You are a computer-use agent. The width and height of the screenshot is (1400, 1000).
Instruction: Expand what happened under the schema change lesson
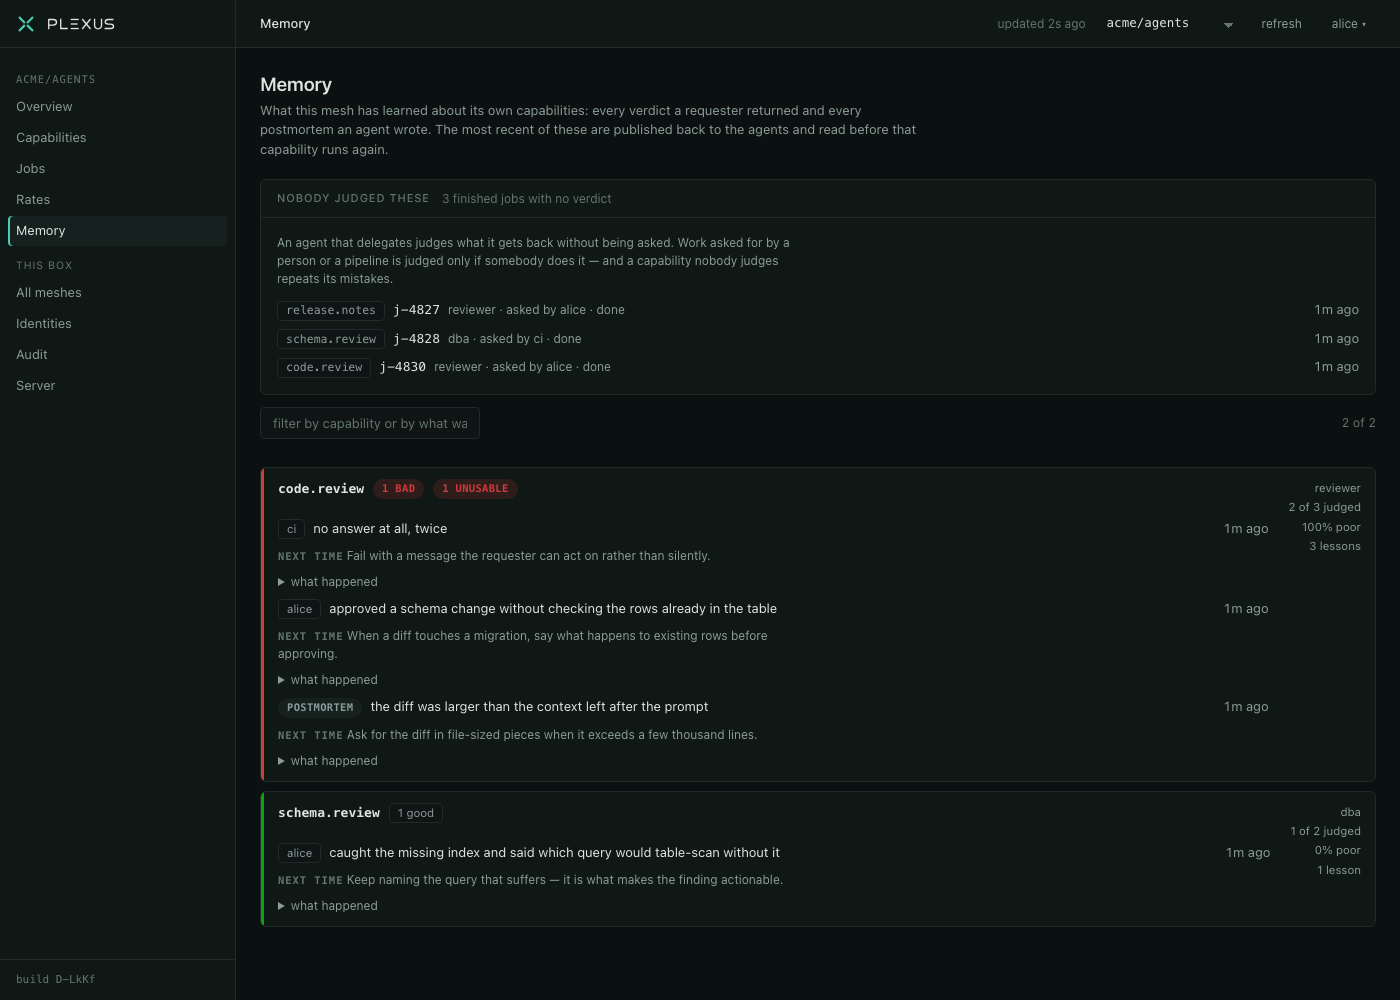[x=328, y=680]
